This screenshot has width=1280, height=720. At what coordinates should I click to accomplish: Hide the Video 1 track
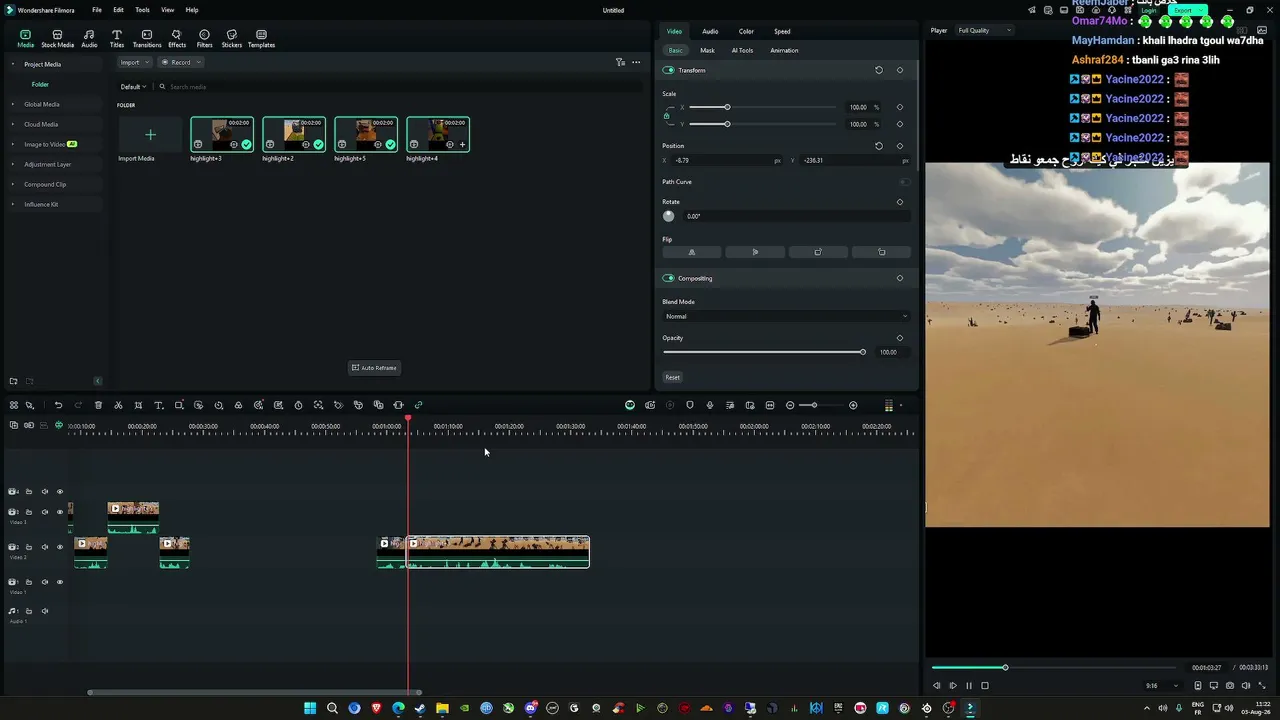(59, 582)
